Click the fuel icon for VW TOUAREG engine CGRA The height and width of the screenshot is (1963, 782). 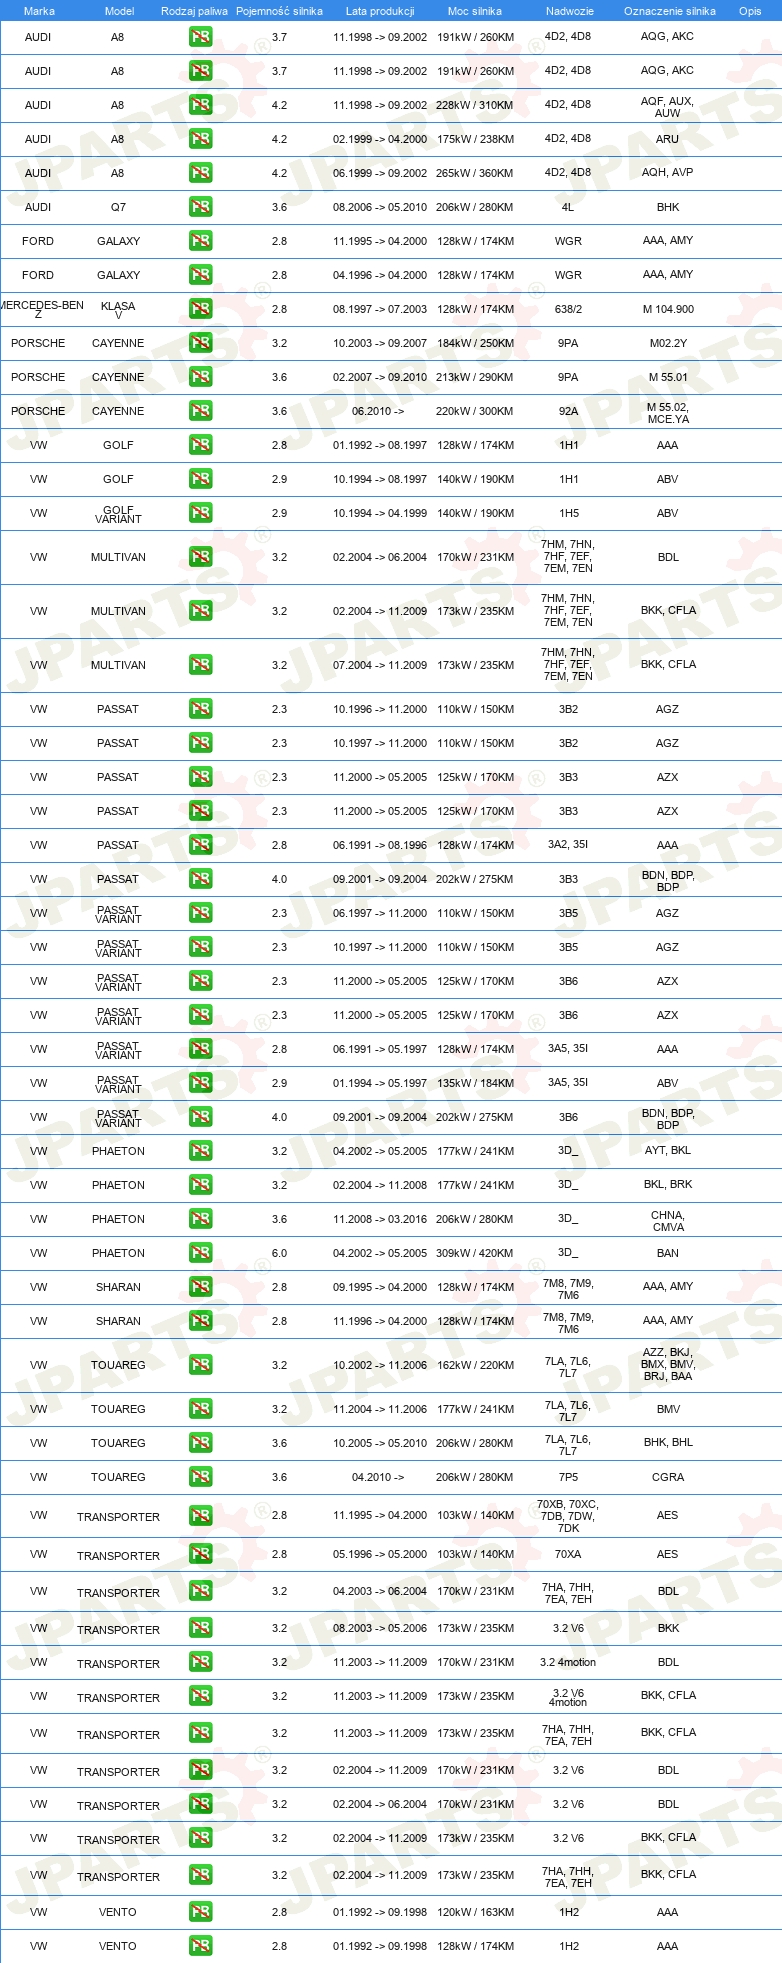(x=200, y=1477)
